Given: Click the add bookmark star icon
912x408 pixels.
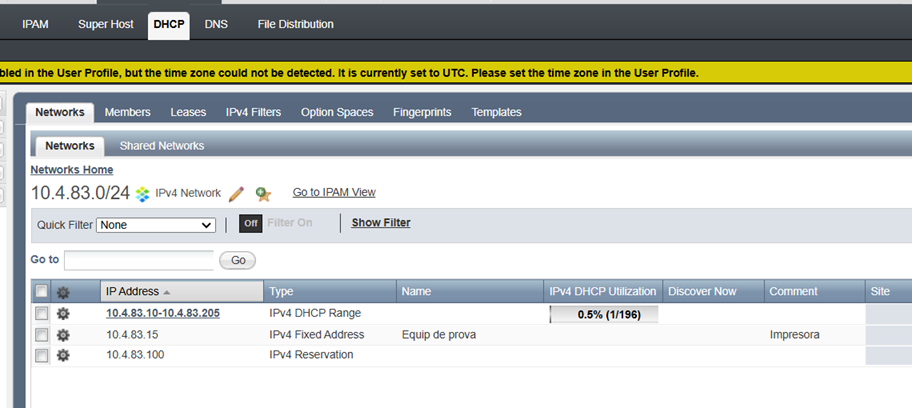Looking at the screenshot, I should point(263,193).
